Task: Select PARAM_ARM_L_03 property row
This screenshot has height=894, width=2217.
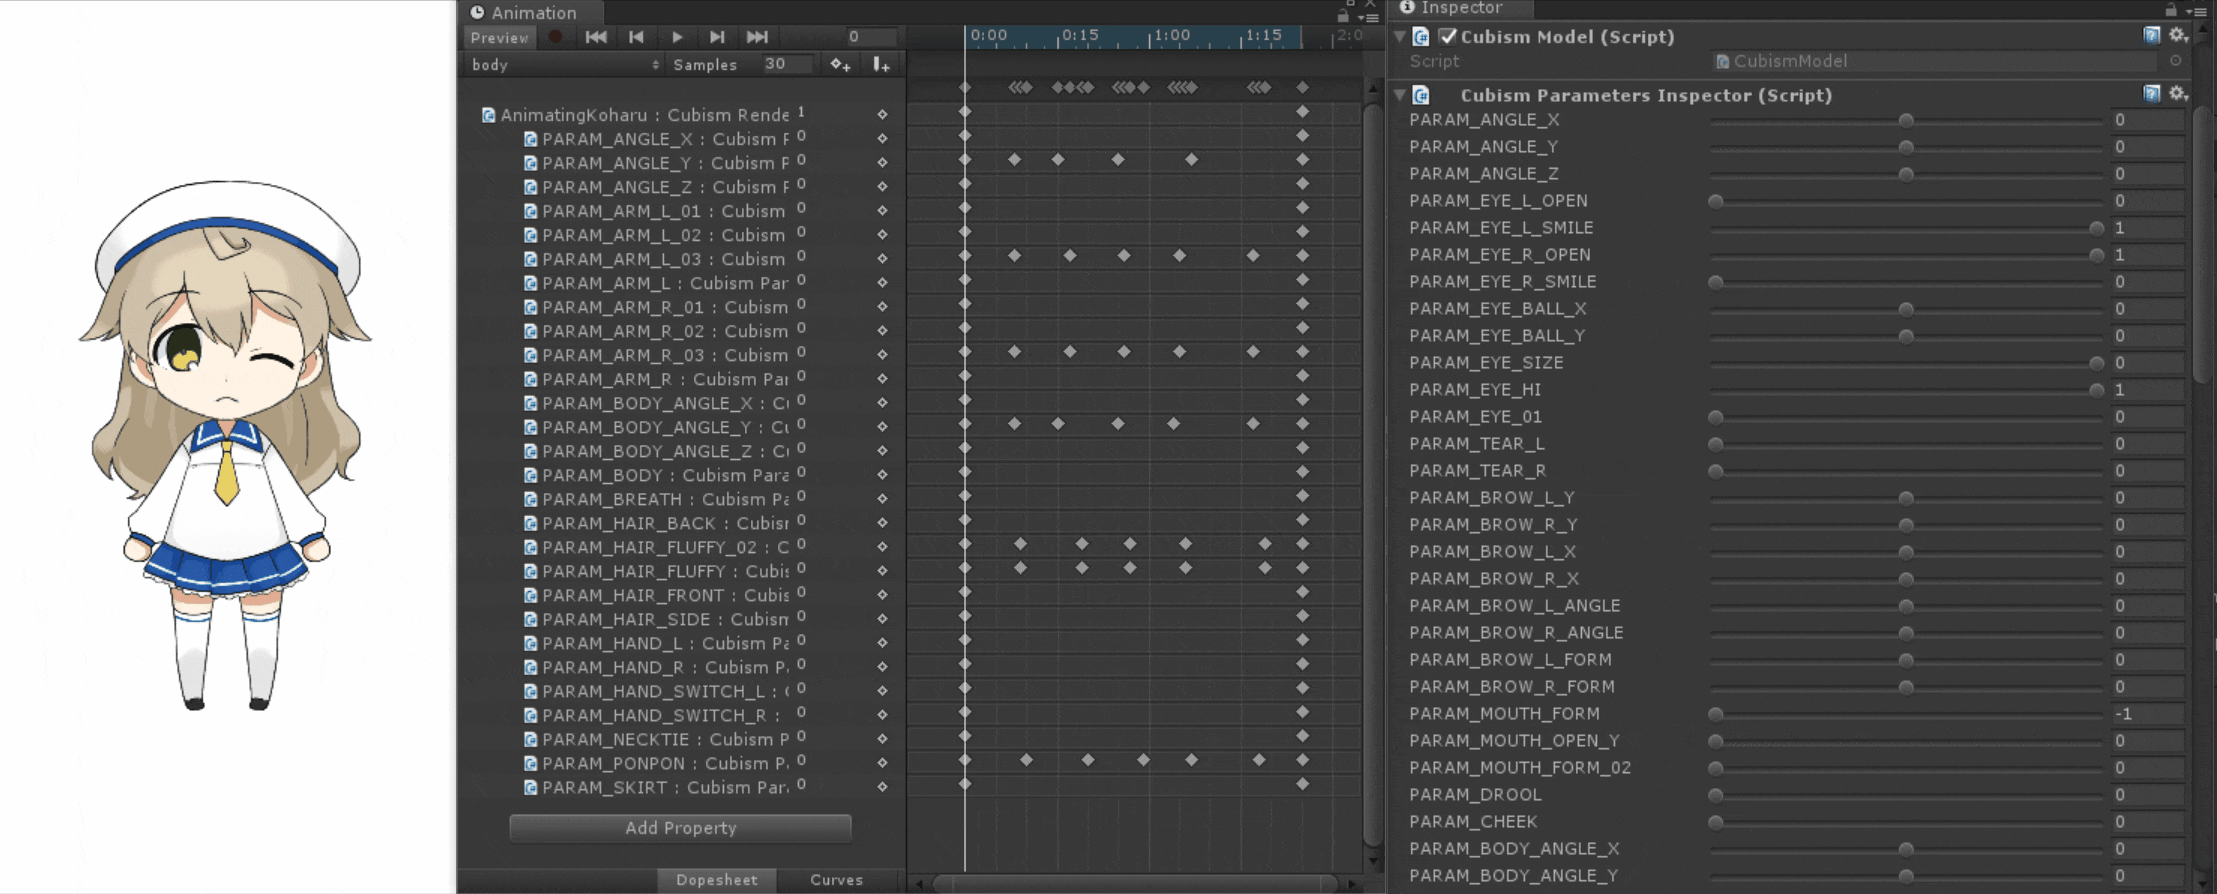Action: tap(682, 258)
